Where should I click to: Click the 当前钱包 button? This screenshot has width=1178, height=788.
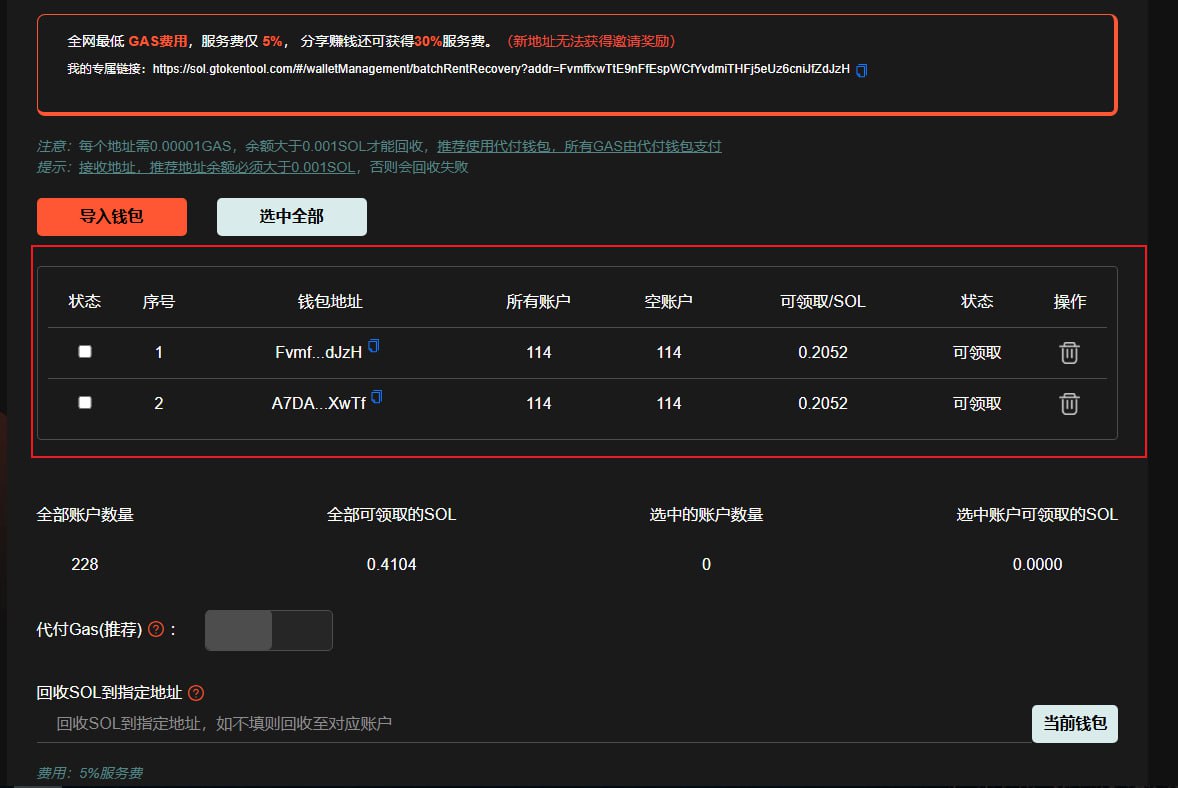[1074, 724]
